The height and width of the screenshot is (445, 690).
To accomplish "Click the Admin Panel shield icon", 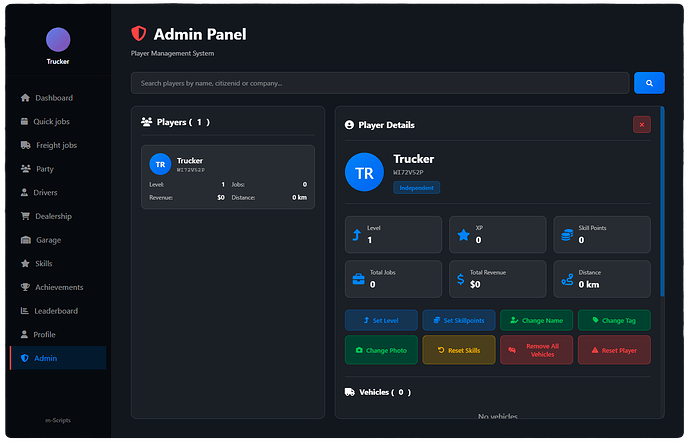I will [x=139, y=34].
